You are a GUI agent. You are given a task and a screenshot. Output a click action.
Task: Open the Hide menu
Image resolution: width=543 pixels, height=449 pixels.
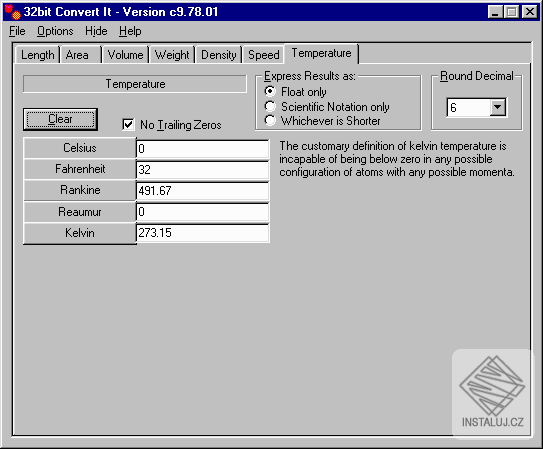(x=96, y=32)
